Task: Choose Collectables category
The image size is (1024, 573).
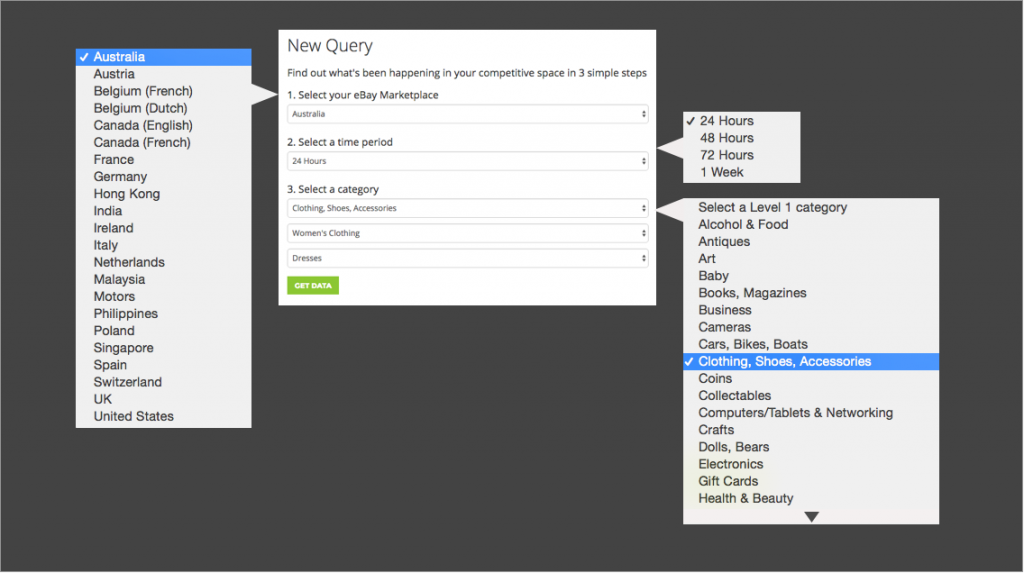Action: [x=811, y=395]
